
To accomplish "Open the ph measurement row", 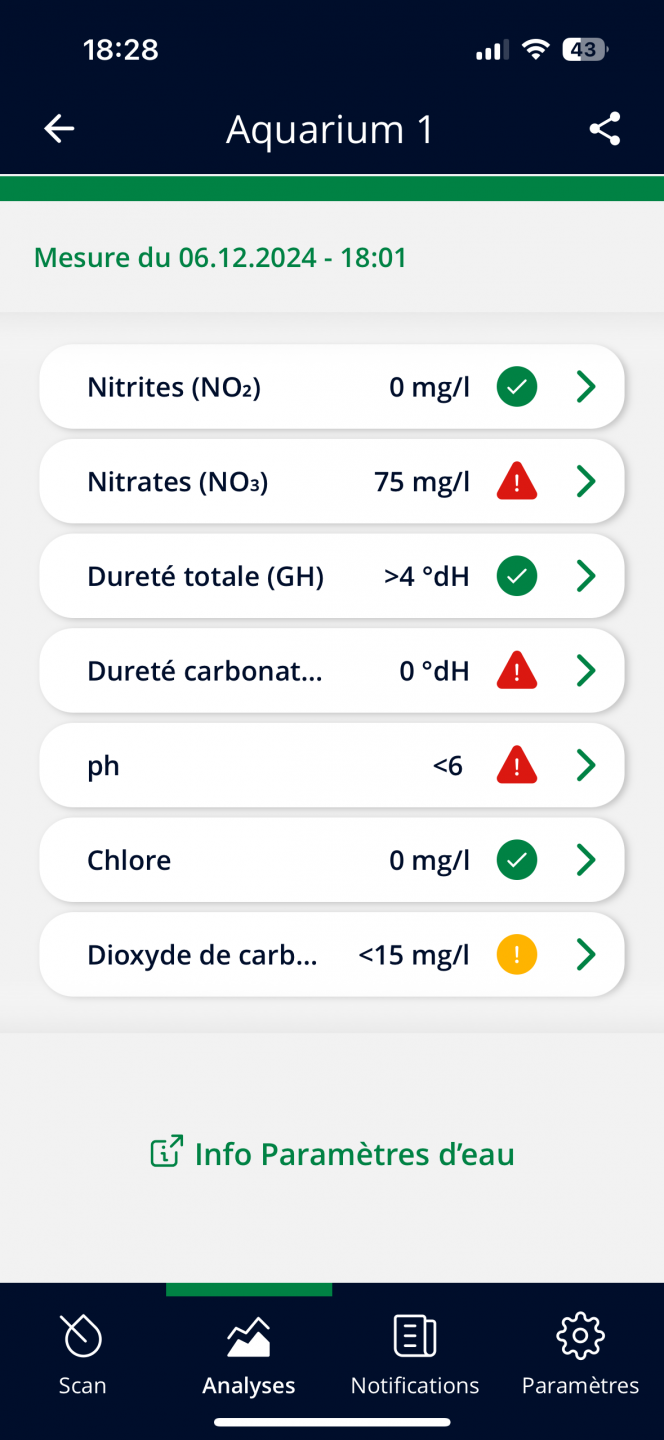I will point(332,766).
